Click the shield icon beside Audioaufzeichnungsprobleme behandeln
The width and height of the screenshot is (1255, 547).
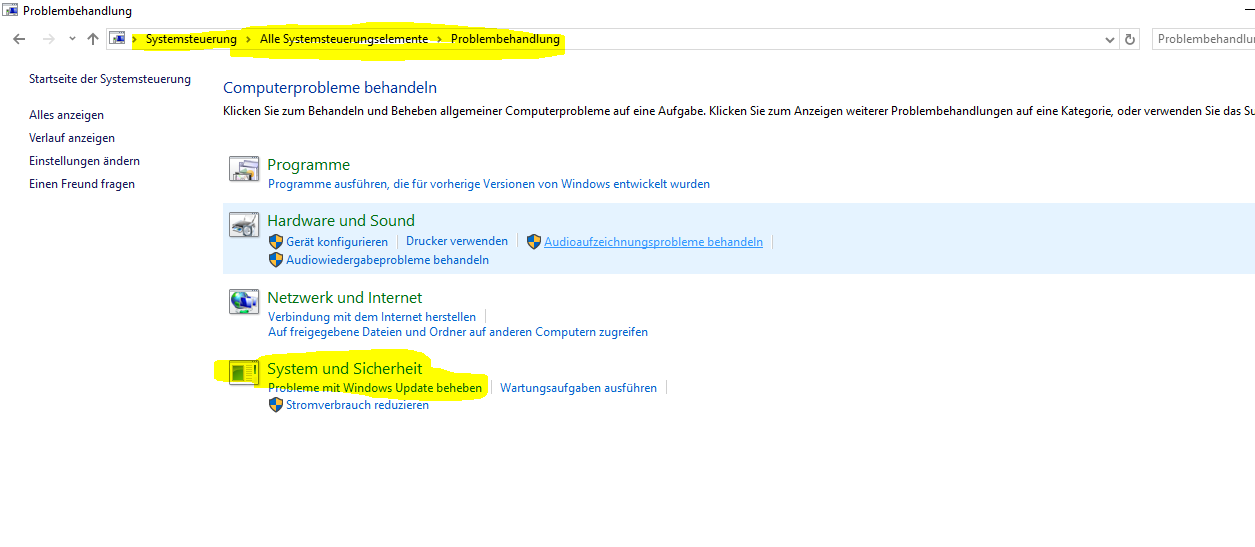(534, 241)
